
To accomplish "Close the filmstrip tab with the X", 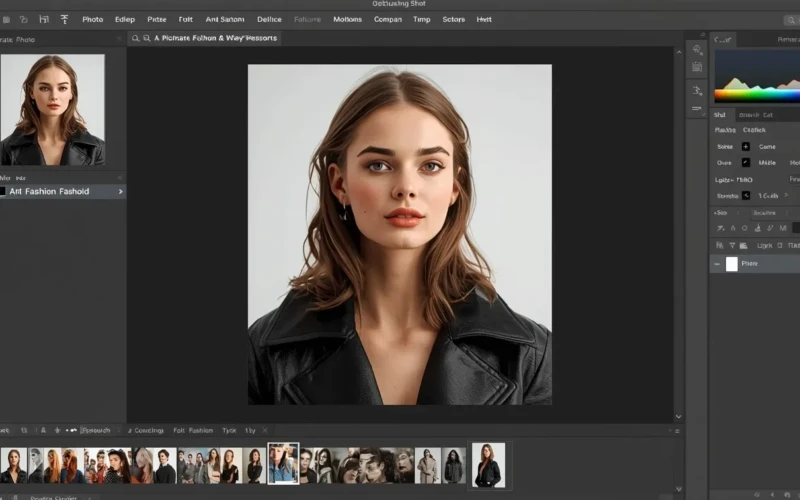I will 265,431.
